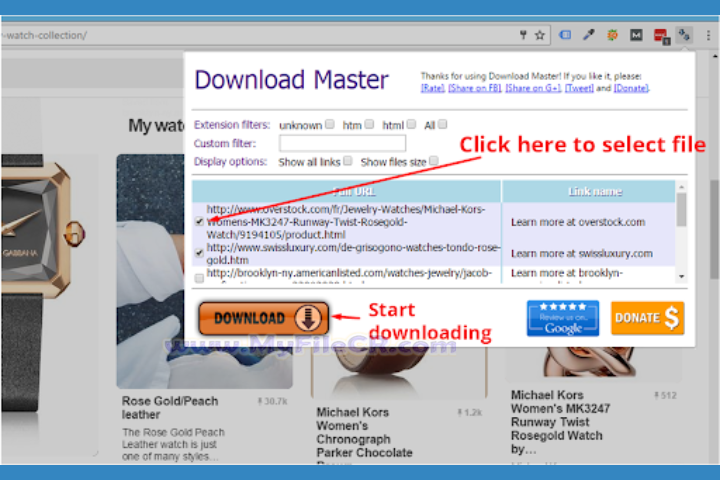Open the [Share on G+] link
Screen dimensions: 720x480
[533, 88]
